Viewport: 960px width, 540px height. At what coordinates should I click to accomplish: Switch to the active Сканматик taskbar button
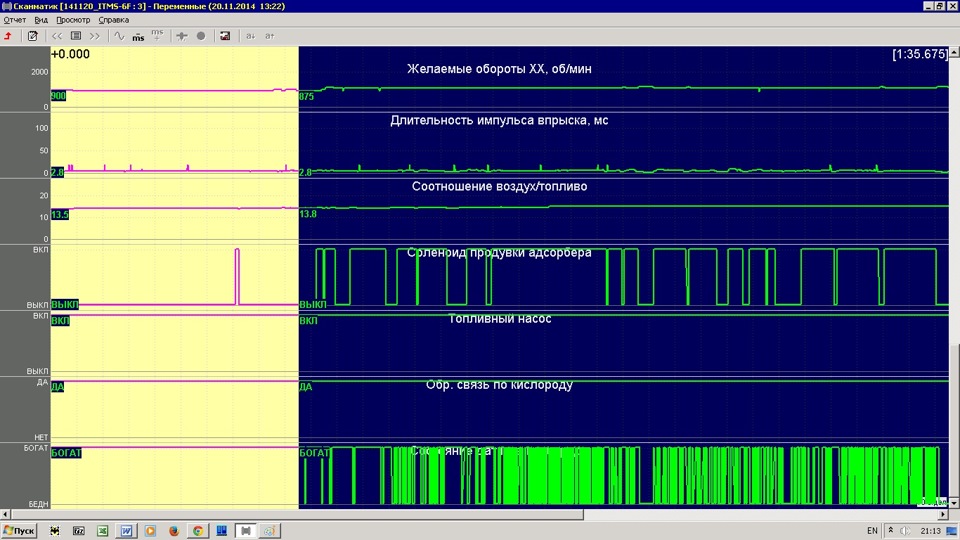coord(246,531)
